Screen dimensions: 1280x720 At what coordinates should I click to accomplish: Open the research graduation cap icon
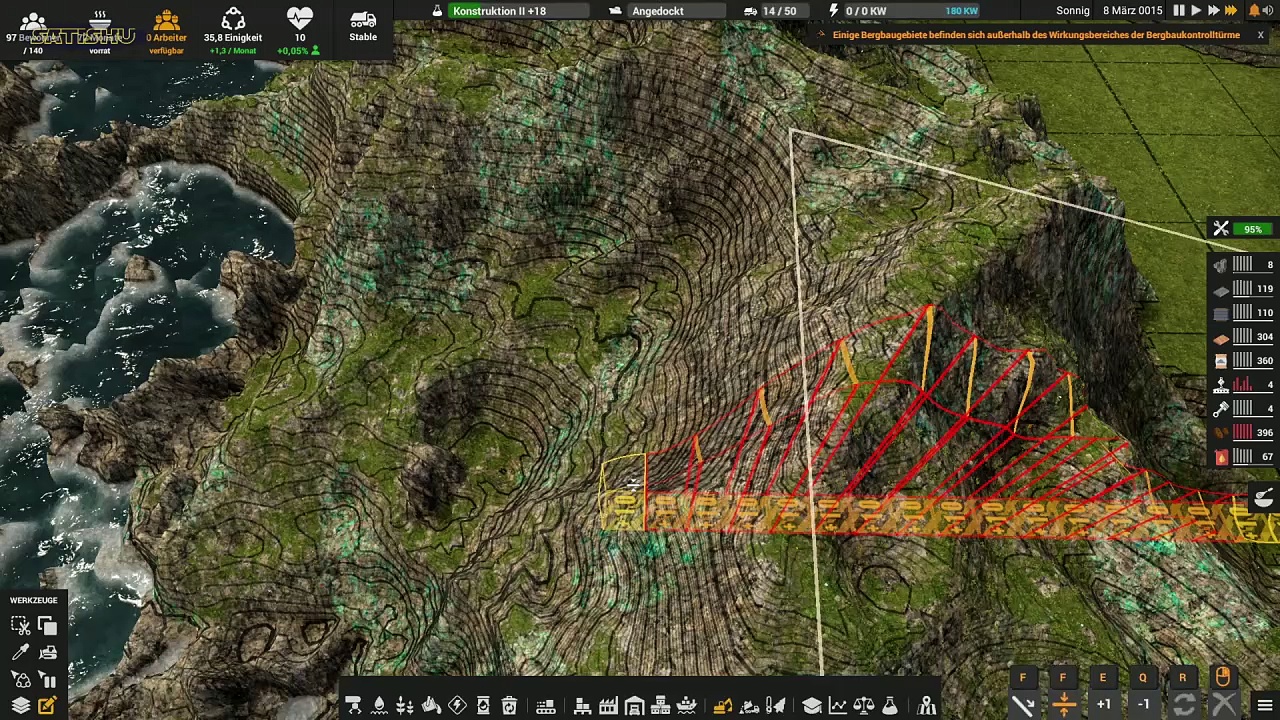(812, 706)
